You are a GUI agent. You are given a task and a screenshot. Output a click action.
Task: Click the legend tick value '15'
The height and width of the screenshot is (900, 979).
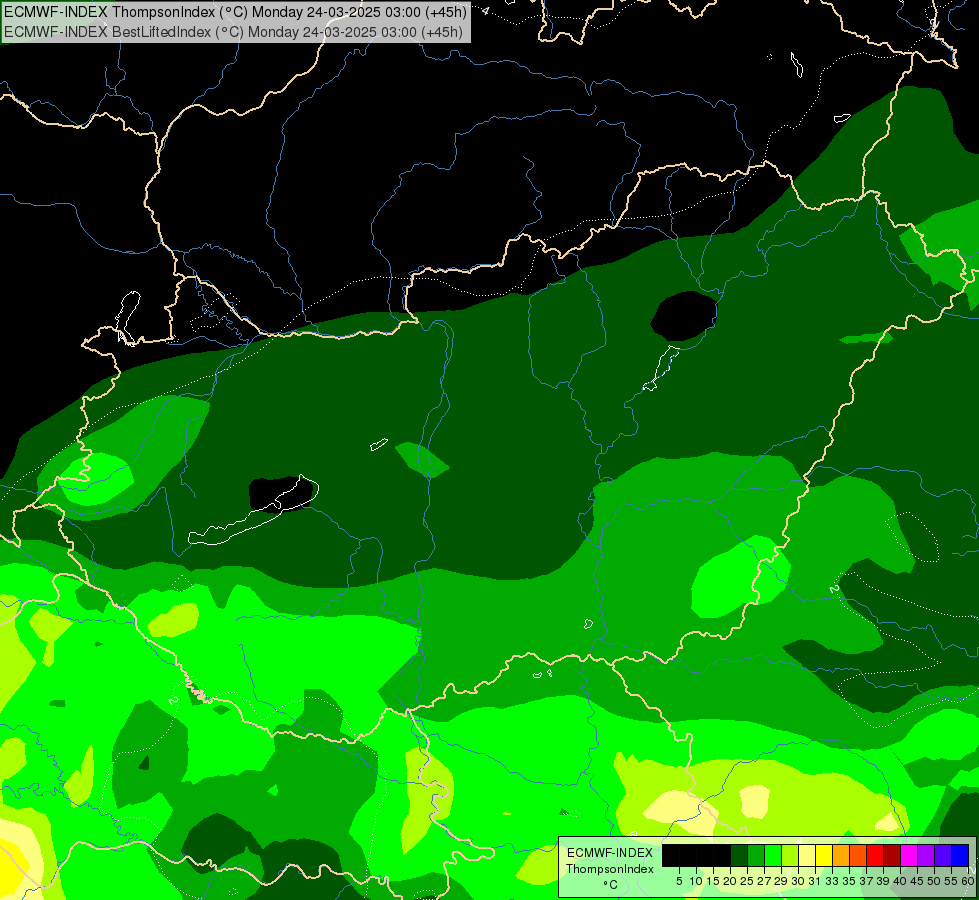point(713,881)
